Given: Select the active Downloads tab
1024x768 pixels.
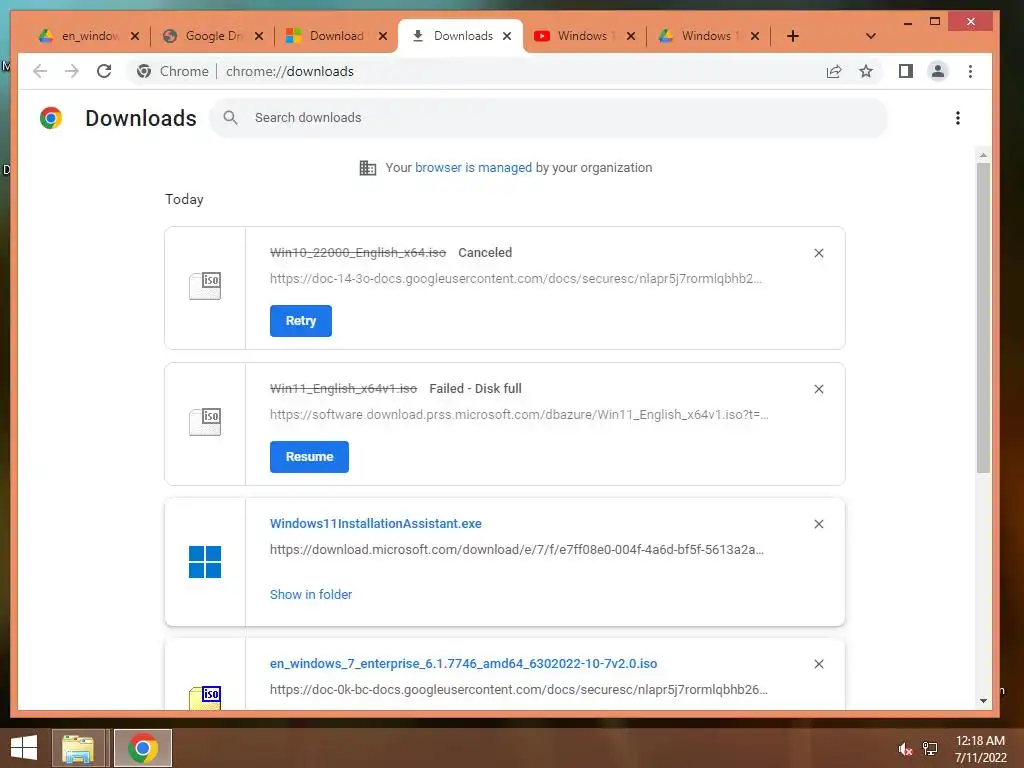Looking at the screenshot, I should click(460, 36).
